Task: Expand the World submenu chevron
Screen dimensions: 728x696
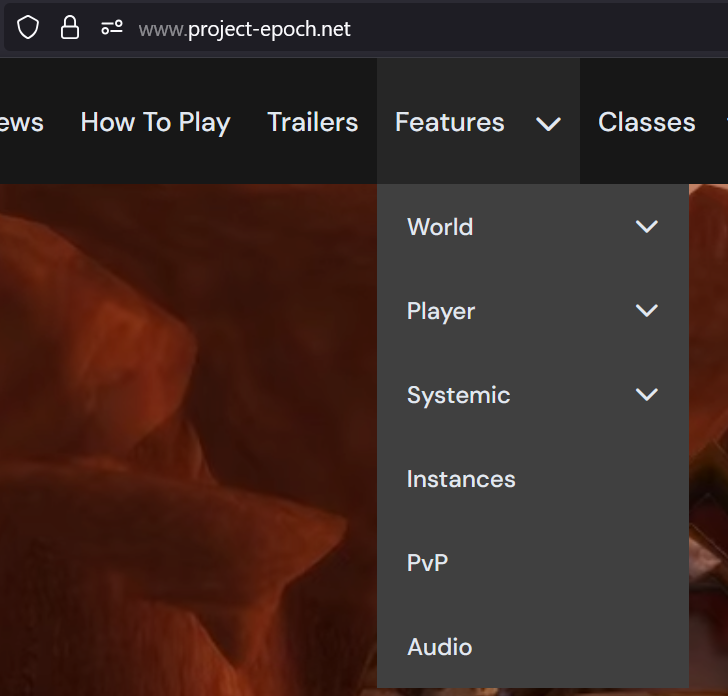Action: tap(646, 227)
